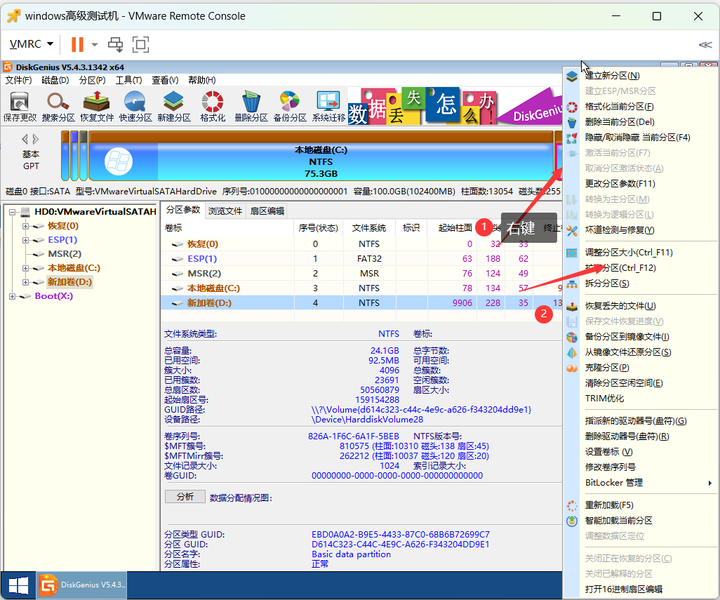
Task: Click the 文件系统 column header
Action: [x=369, y=228]
